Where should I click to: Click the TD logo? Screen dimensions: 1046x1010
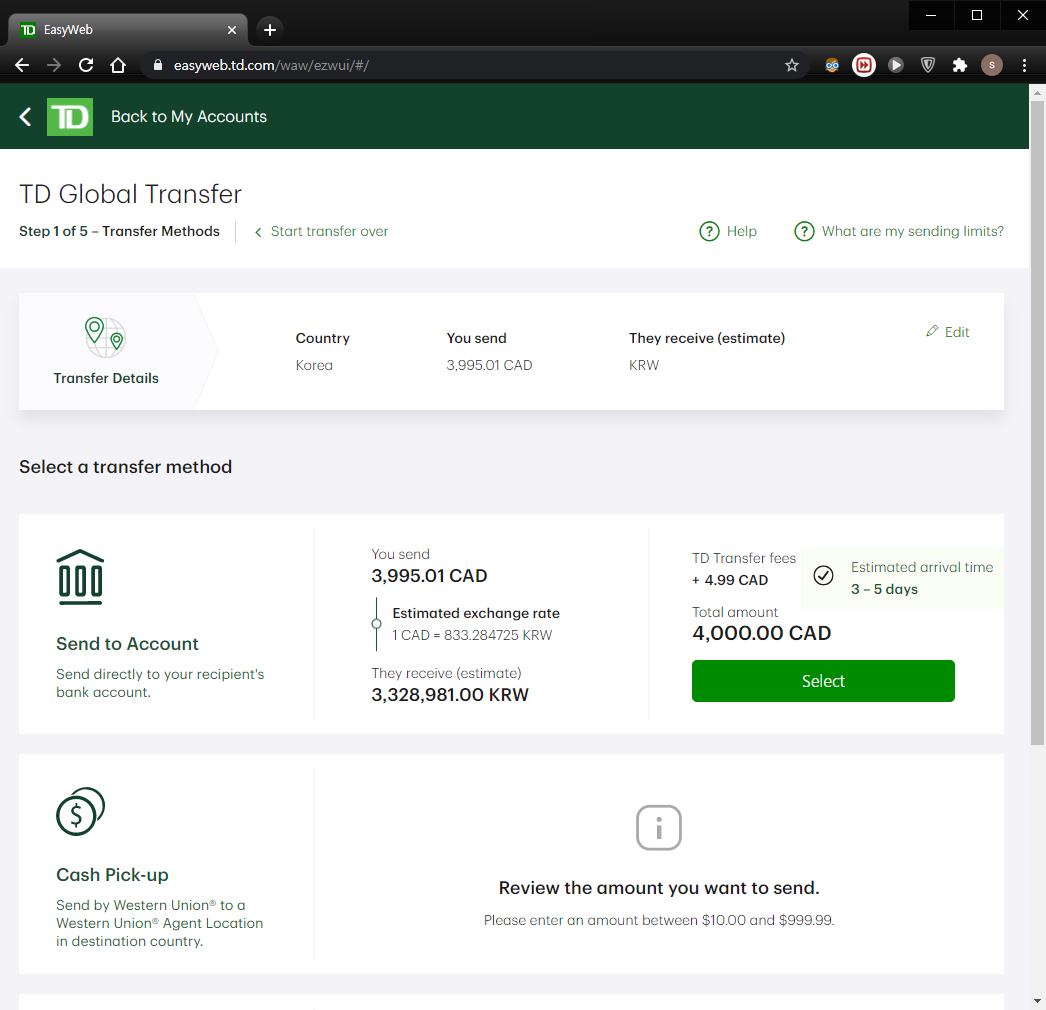click(70, 117)
